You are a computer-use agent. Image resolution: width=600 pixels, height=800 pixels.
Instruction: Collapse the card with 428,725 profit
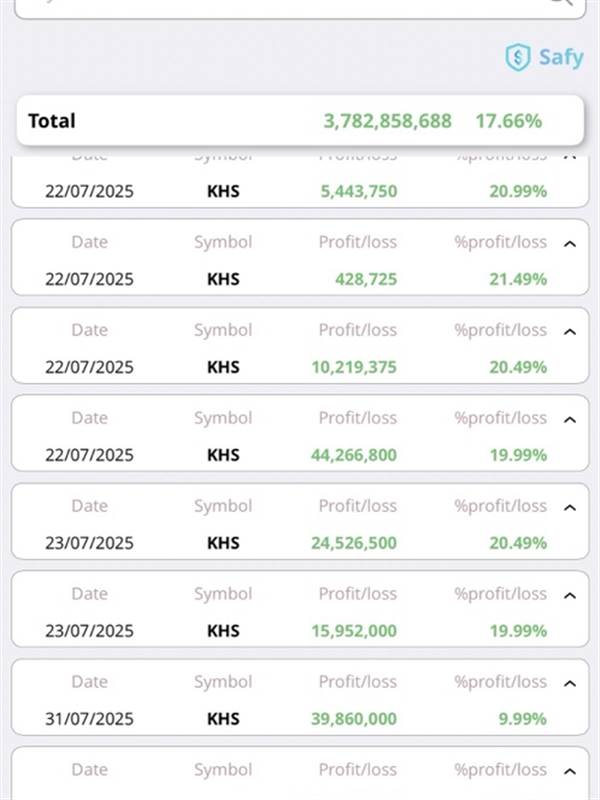(x=570, y=243)
